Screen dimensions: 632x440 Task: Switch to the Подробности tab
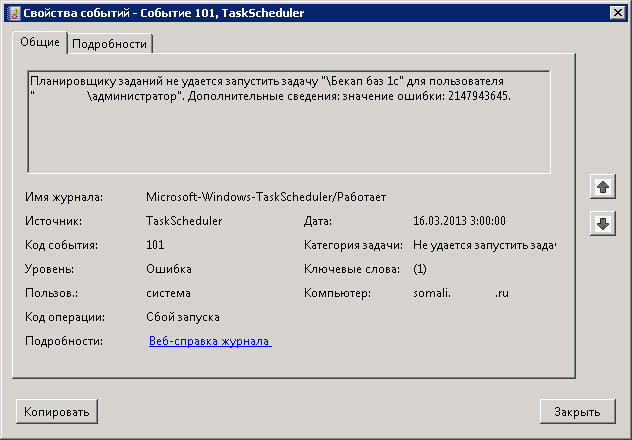click(109, 44)
